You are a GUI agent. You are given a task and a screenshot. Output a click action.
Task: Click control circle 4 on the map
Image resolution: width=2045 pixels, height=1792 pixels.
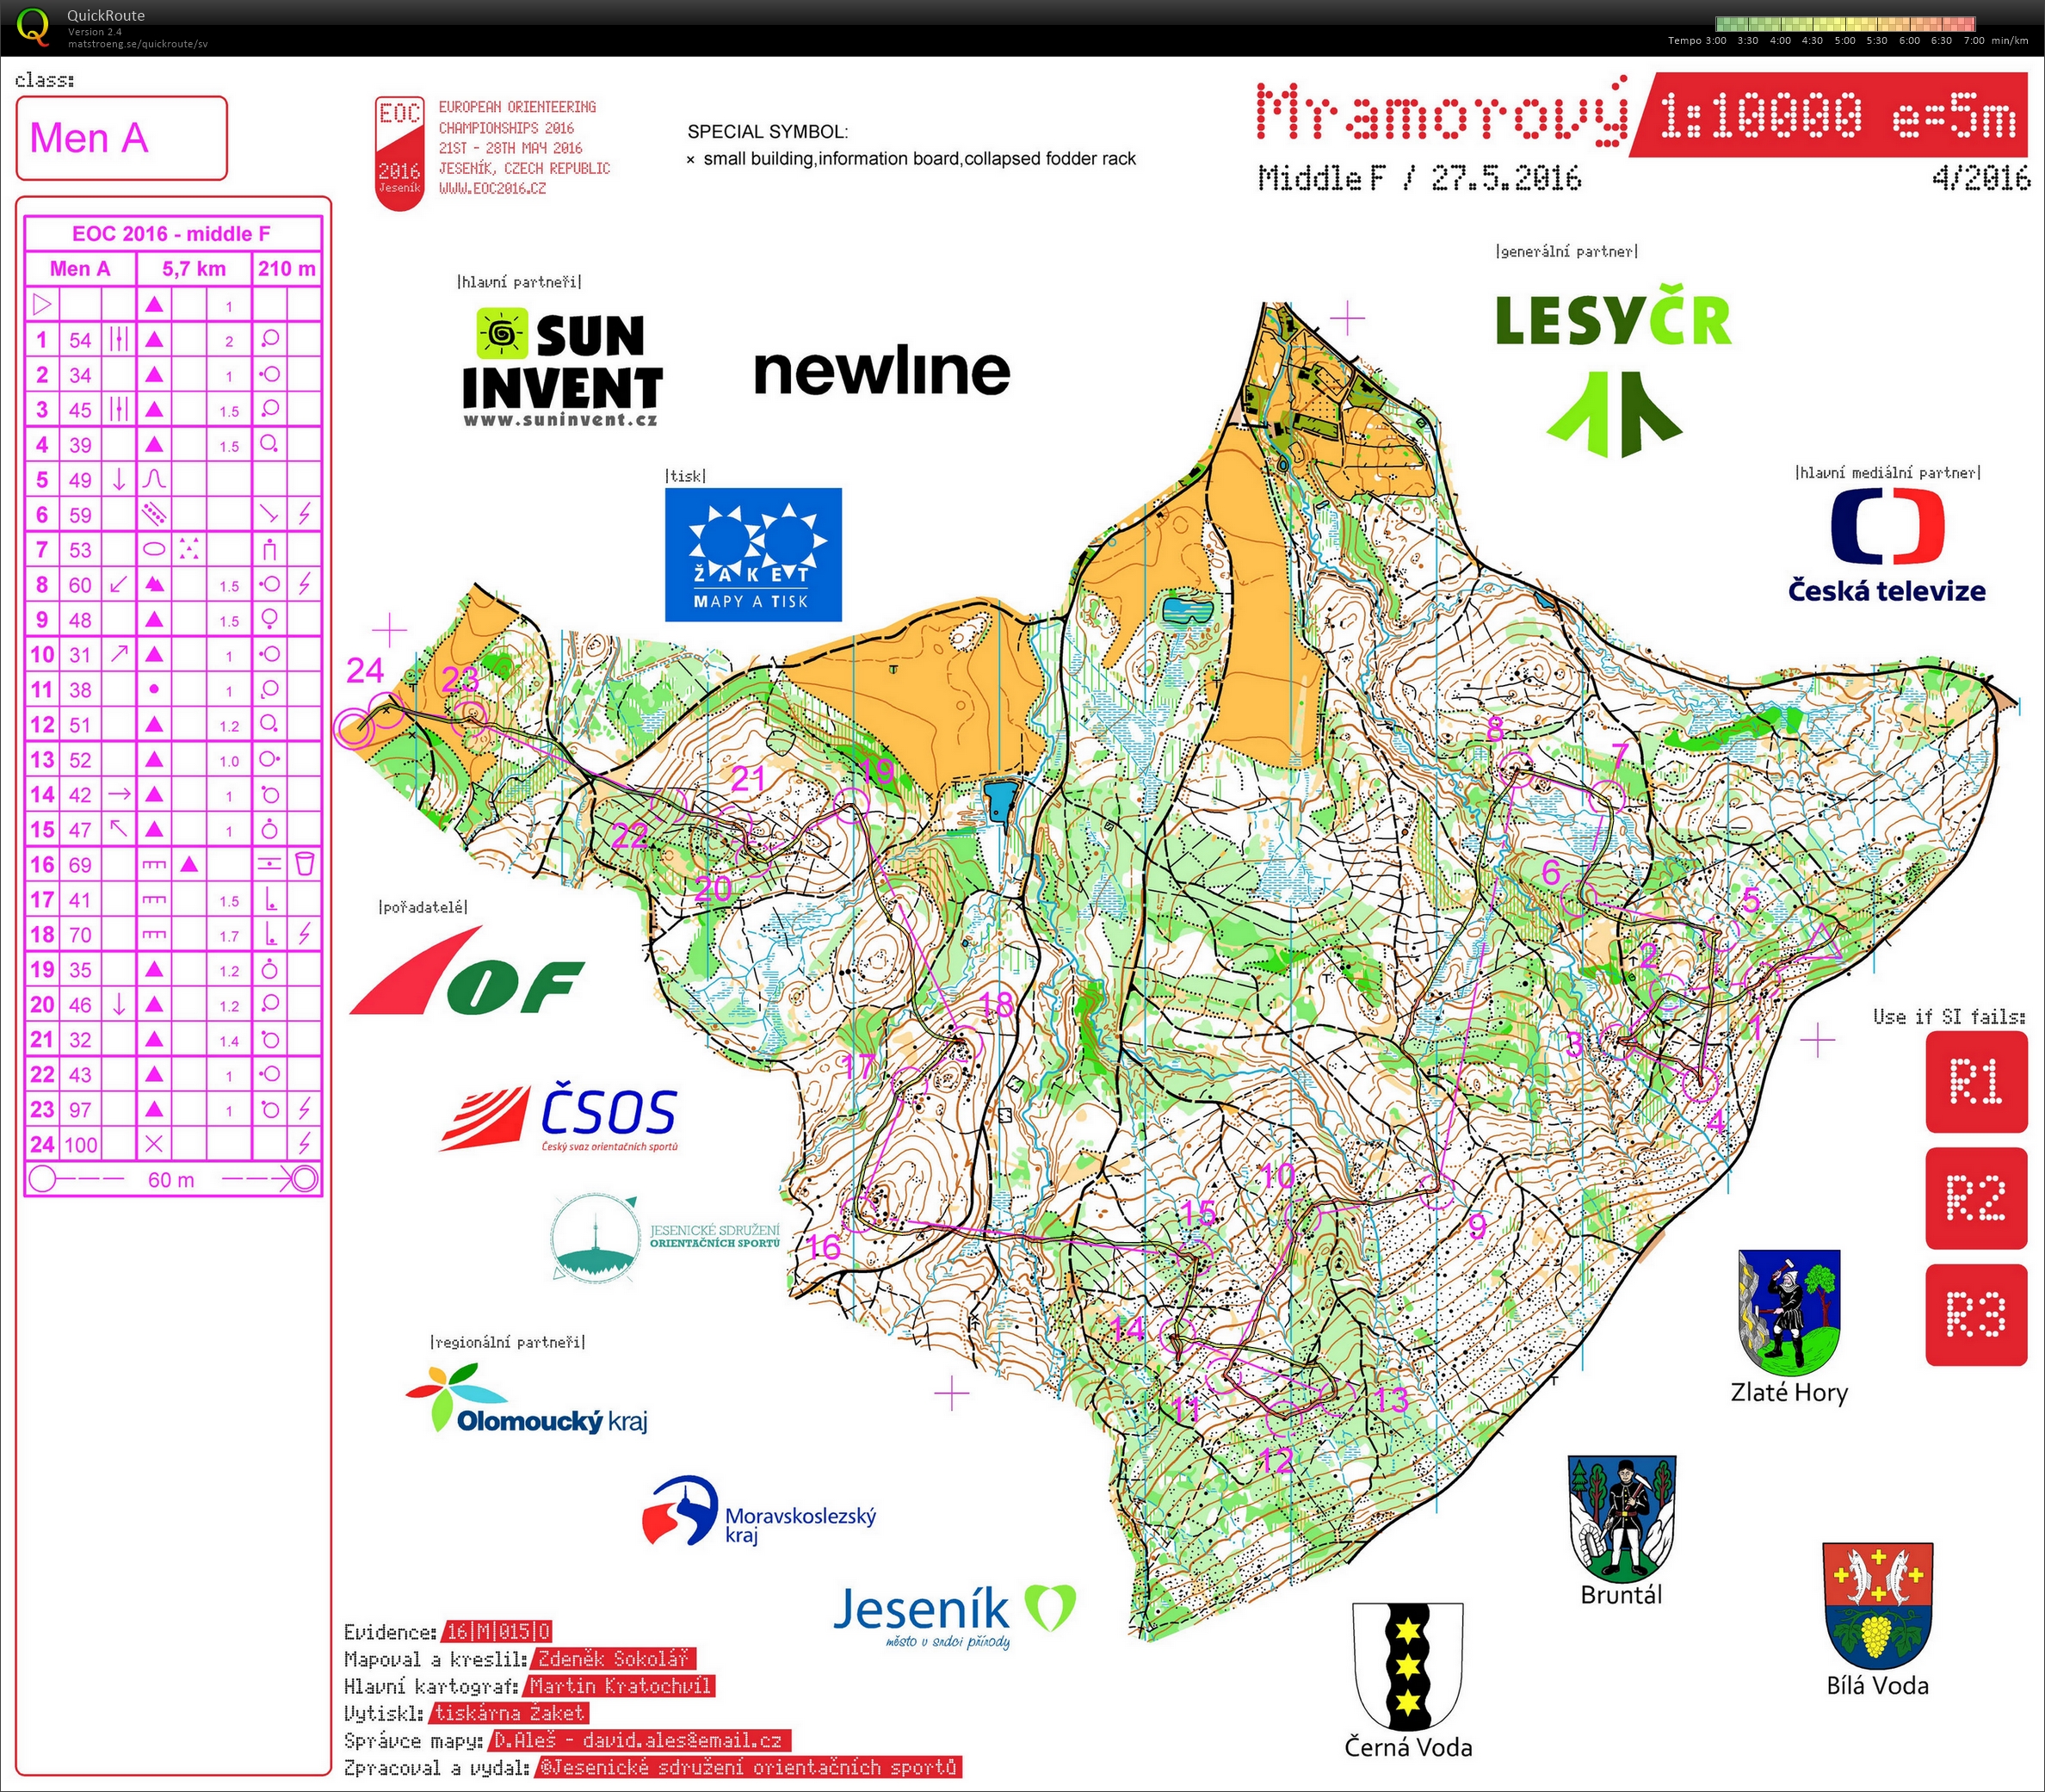coord(1699,1082)
